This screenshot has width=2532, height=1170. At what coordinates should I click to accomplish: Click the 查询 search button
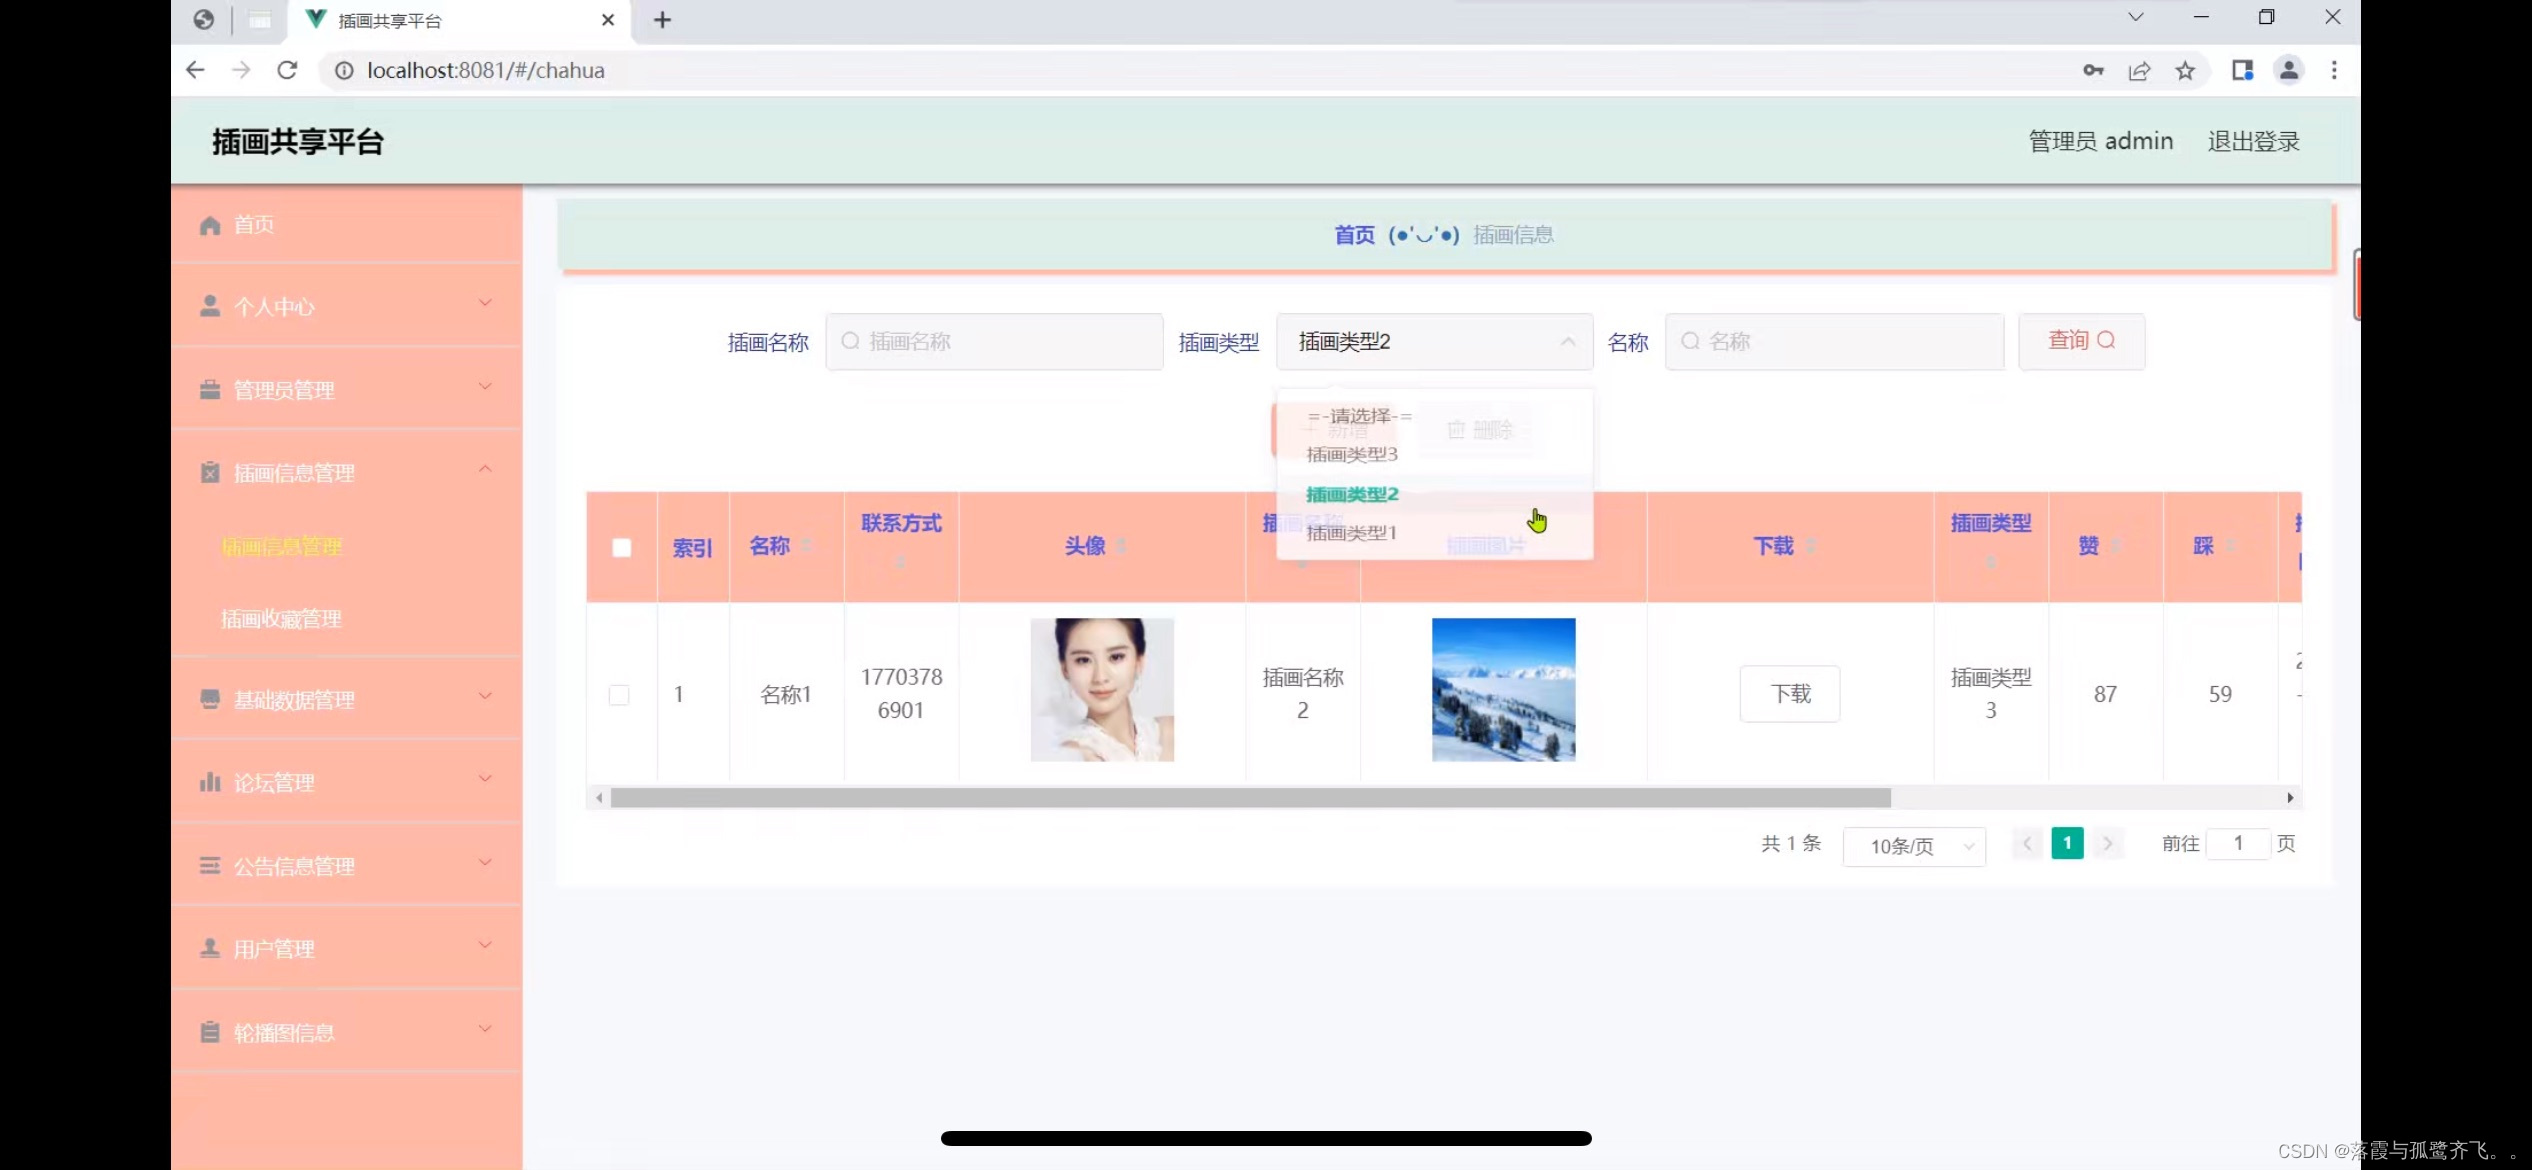click(x=2081, y=341)
